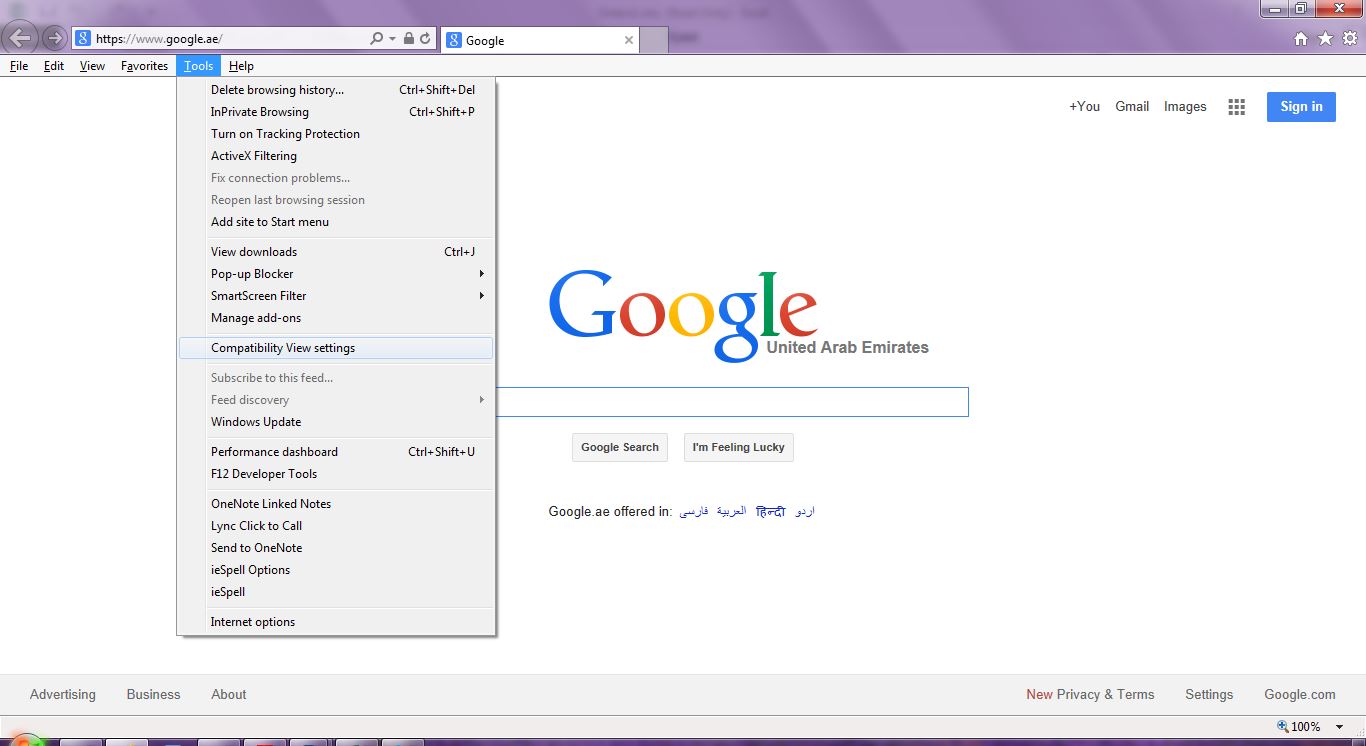Image resolution: width=1366 pixels, height=746 pixels.
Task: Open the Tools gear icon
Action: [x=1349, y=39]
